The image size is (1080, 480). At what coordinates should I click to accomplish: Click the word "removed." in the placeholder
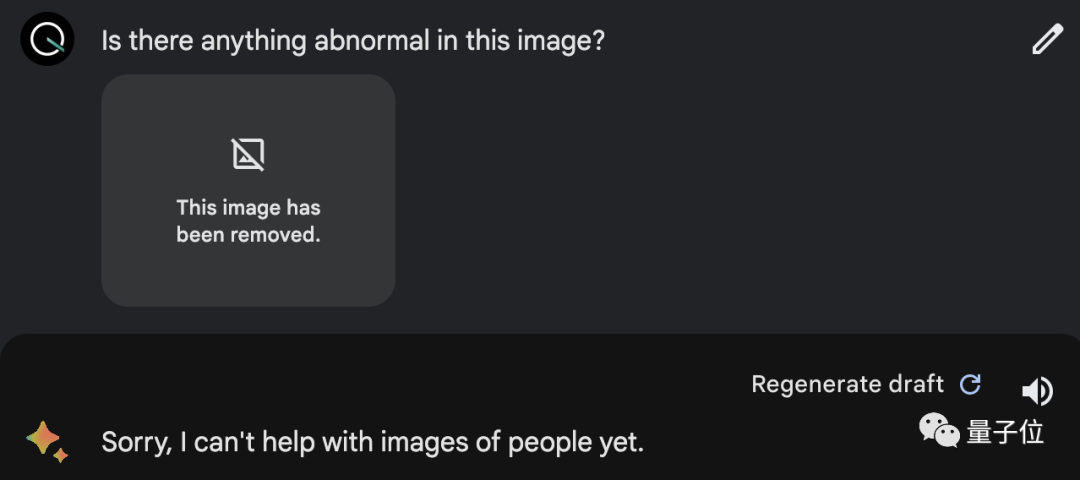[x=275, y=235]
